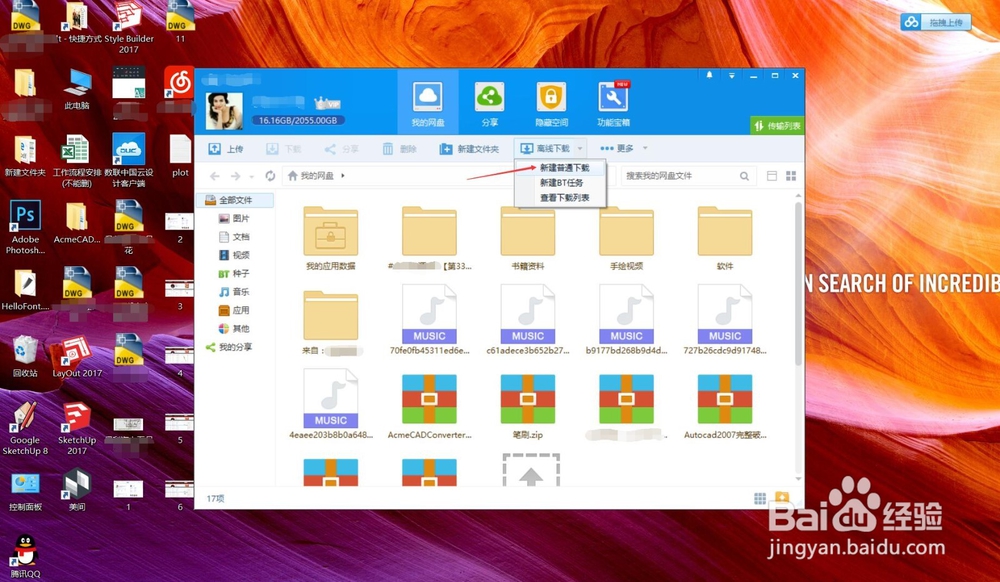
Task: Select the 笔刷.zip archive
Action: (x=527, y=405)
